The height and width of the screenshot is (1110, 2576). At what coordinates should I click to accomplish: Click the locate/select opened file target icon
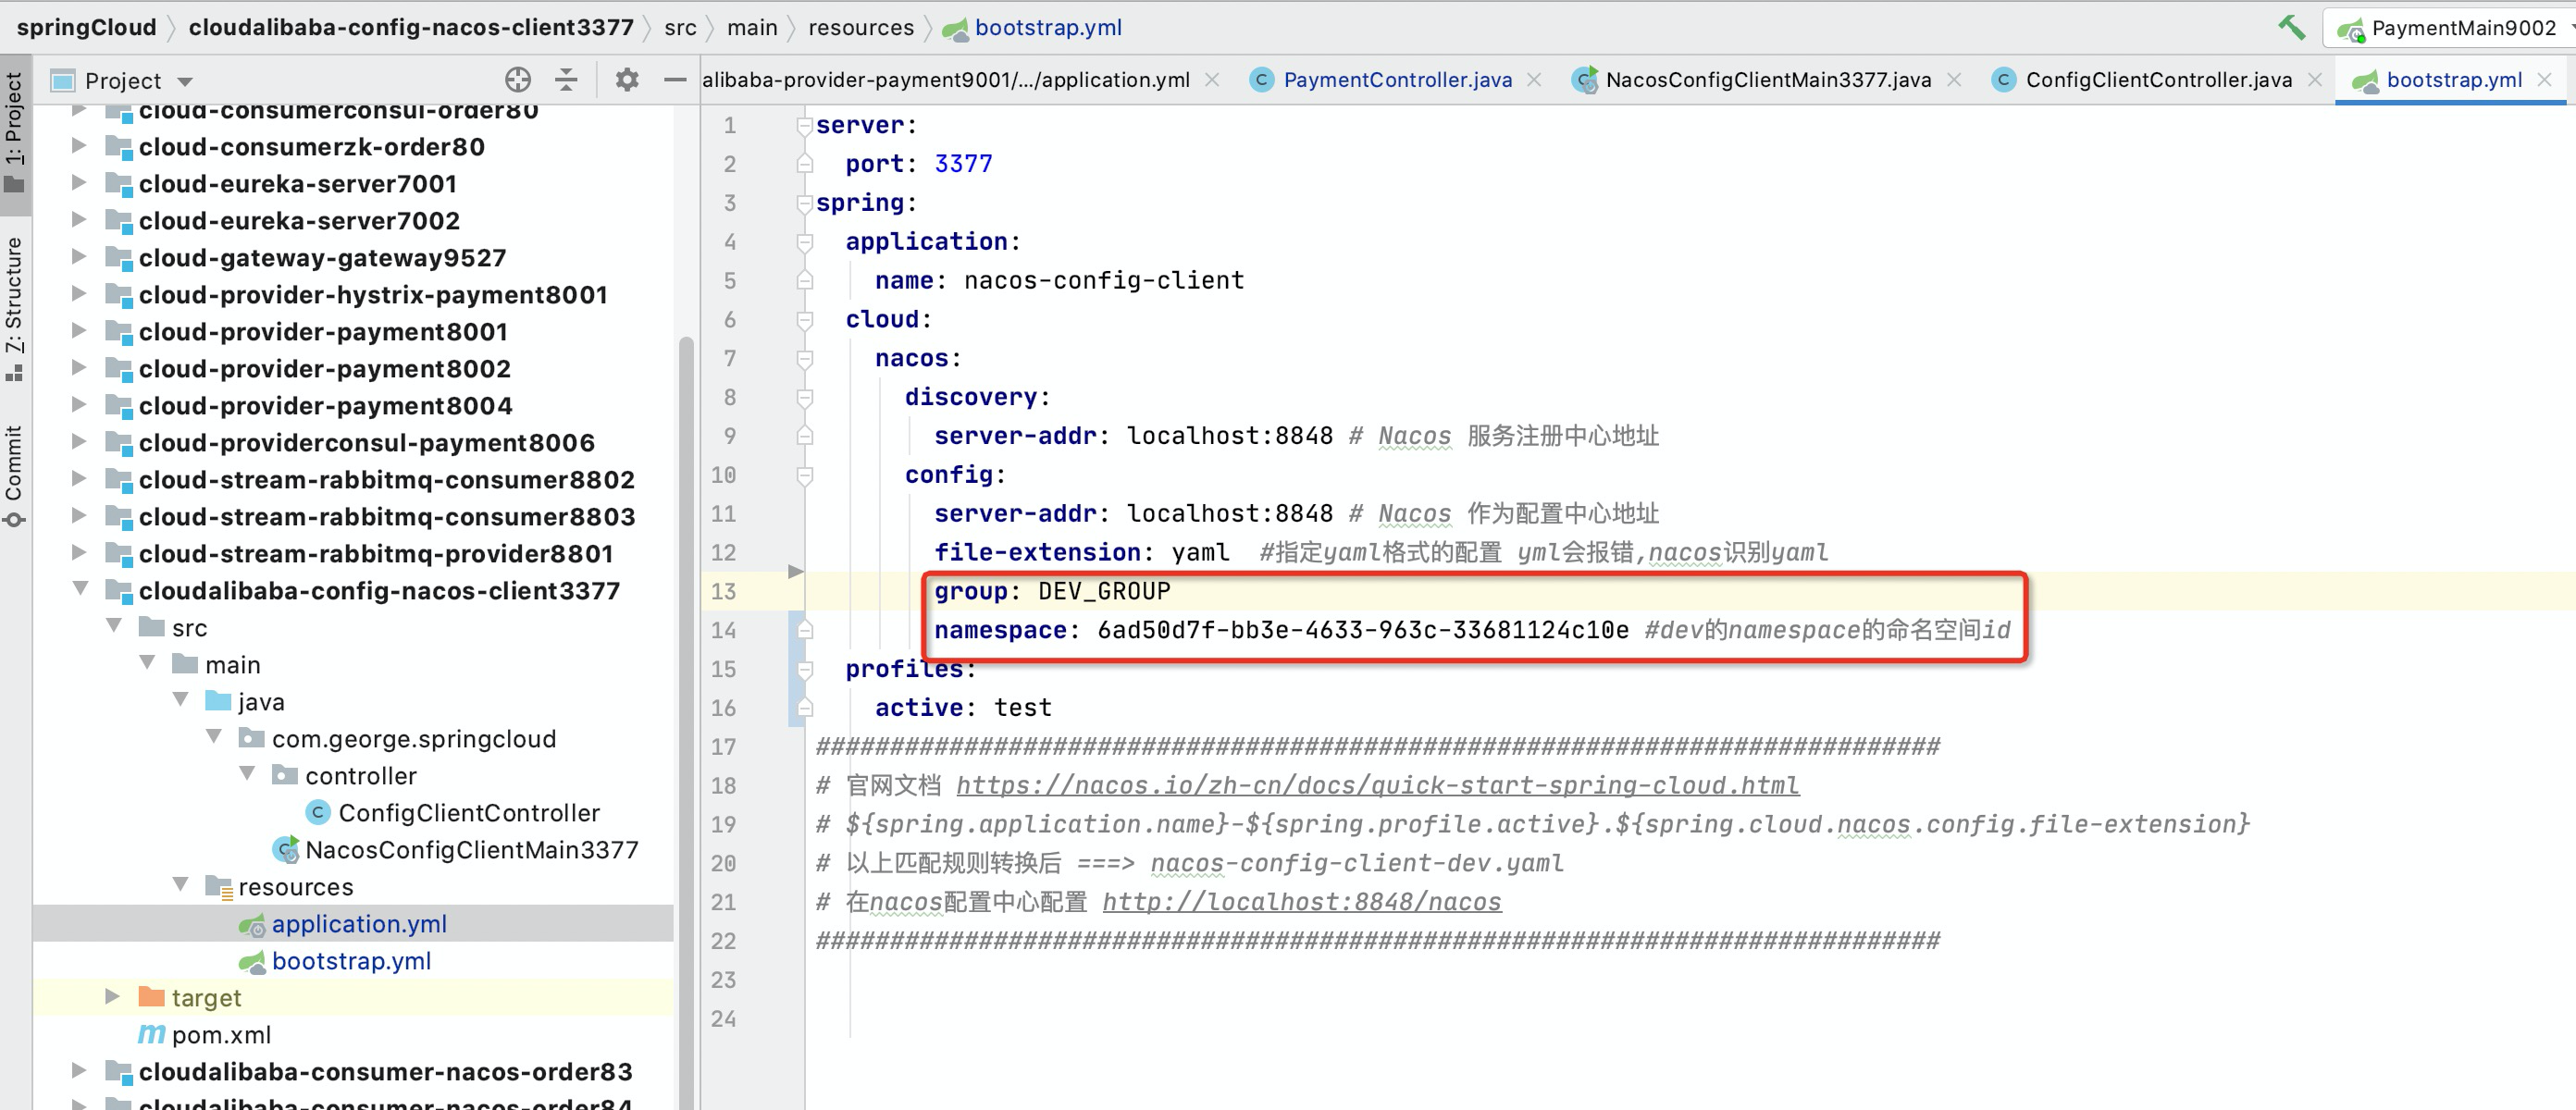[518, 80]
